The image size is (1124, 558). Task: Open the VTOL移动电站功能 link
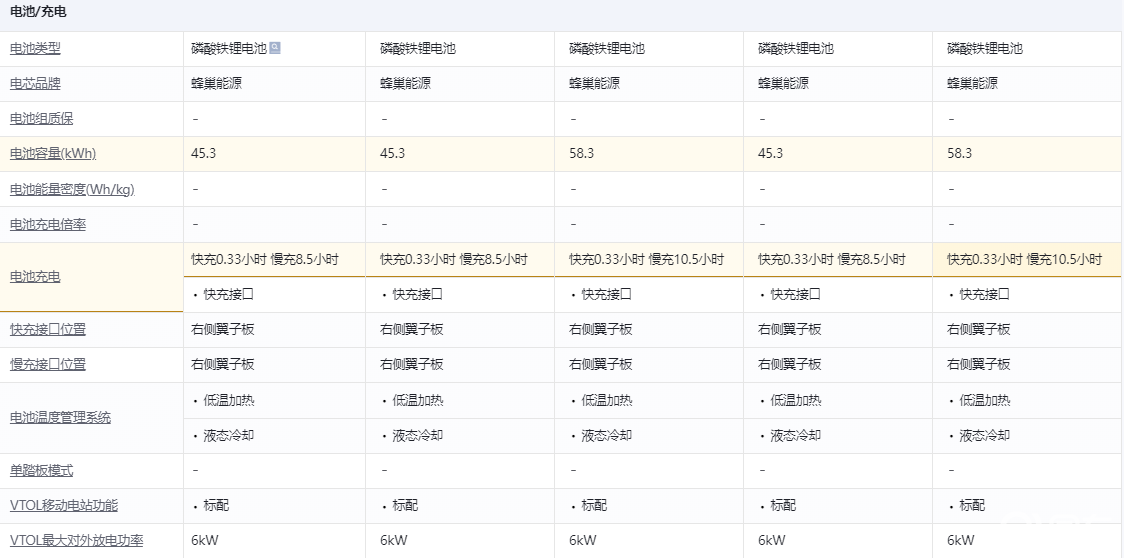64,506
